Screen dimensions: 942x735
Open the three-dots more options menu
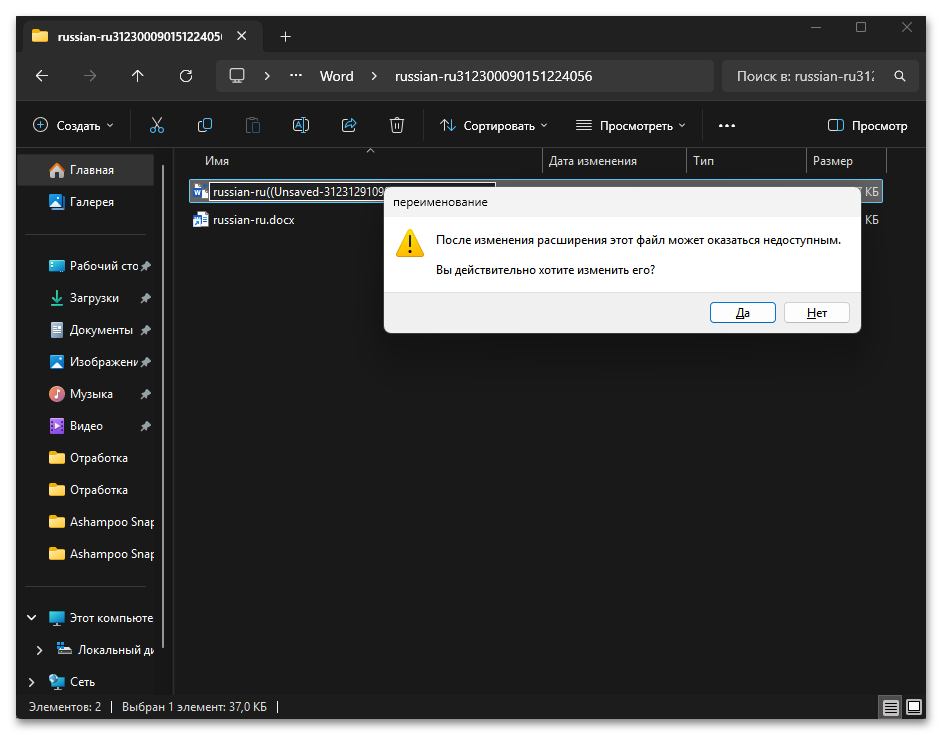point(727,125)
